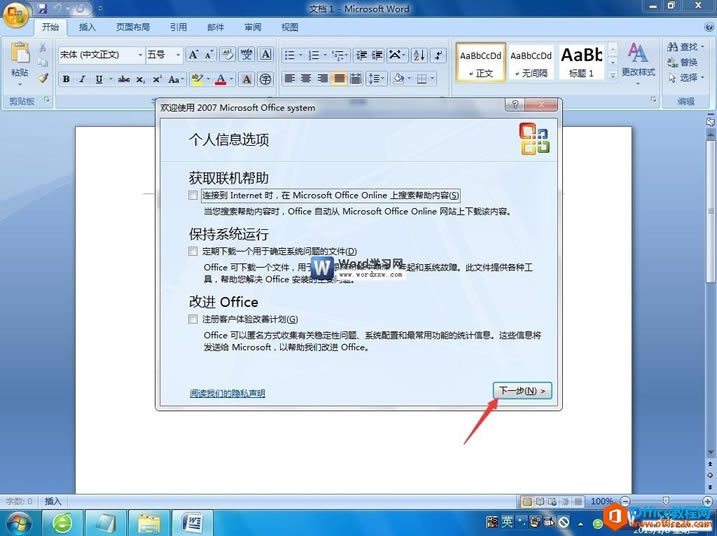Screen dimensions: 717x536
Task: Check the periodically download file checkbox
Action: pyautogui.click(x=193, y=251)
